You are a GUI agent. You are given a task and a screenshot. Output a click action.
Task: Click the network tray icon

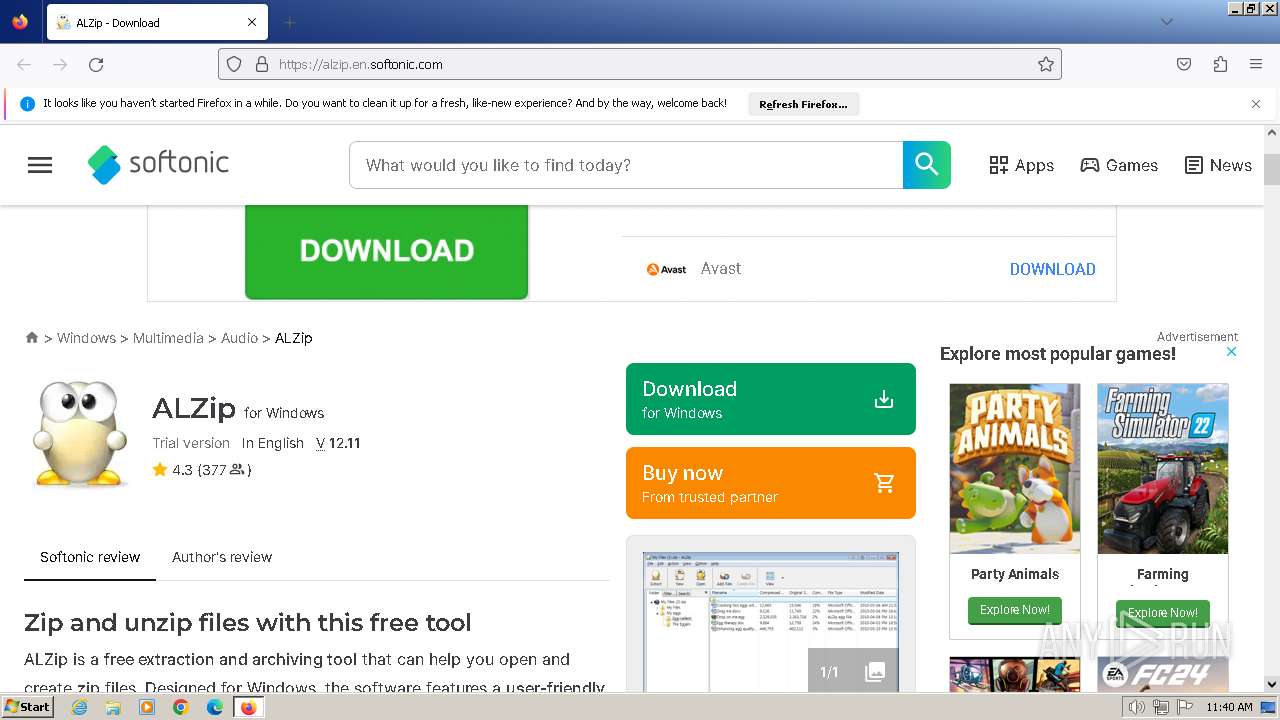[x=1161, y=707]
